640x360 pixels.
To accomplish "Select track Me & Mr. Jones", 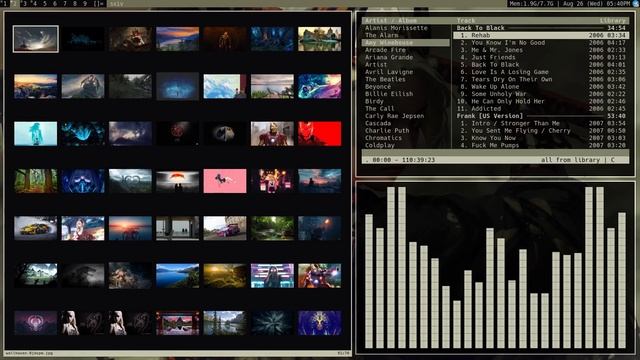I will [541, 50].
